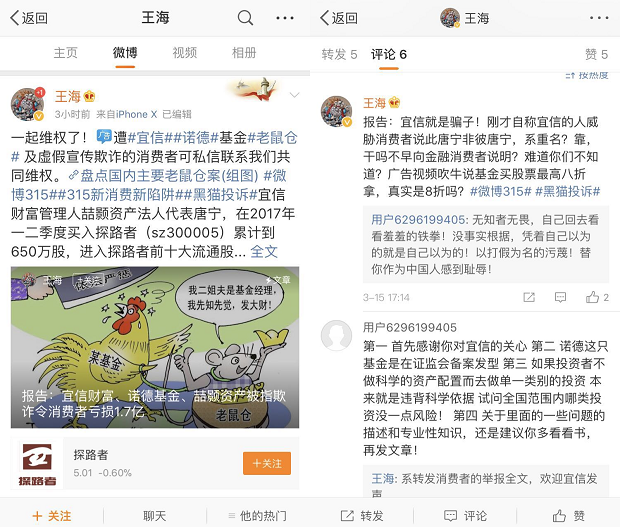Tap the reply bubble icon under first comment
The width and height of the screenshot is (620, 527).
pos(560,297)
